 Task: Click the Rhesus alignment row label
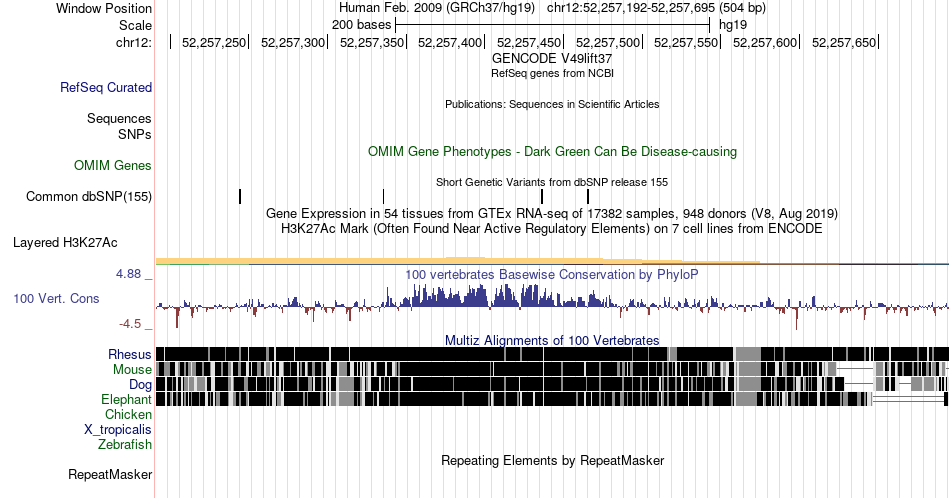(x=130, y=354)
